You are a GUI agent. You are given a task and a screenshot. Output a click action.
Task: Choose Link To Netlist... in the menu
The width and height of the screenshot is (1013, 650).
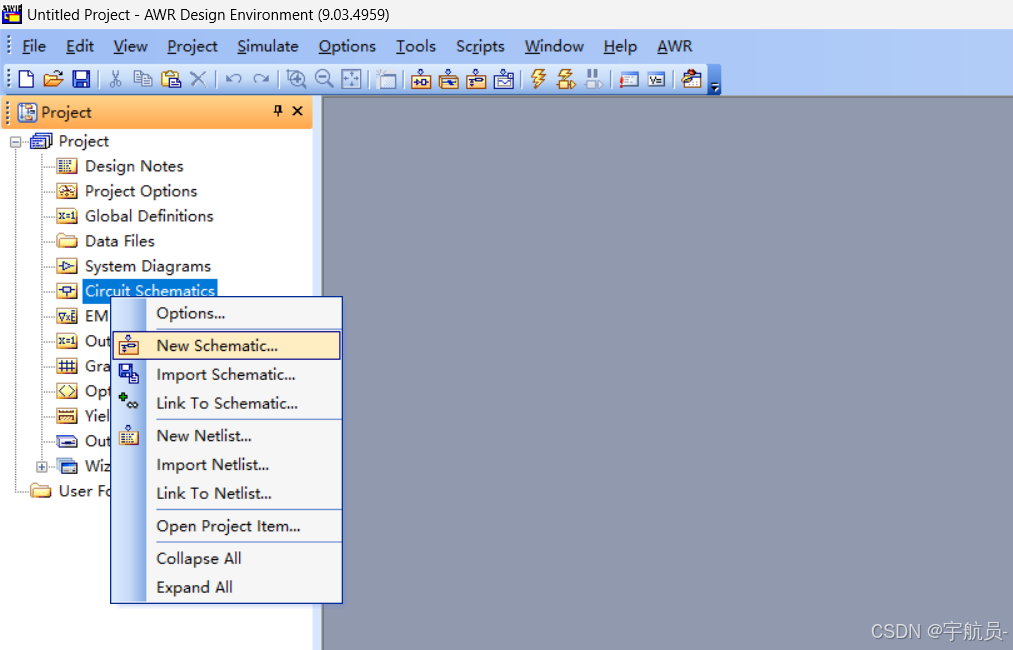(226, 494)
